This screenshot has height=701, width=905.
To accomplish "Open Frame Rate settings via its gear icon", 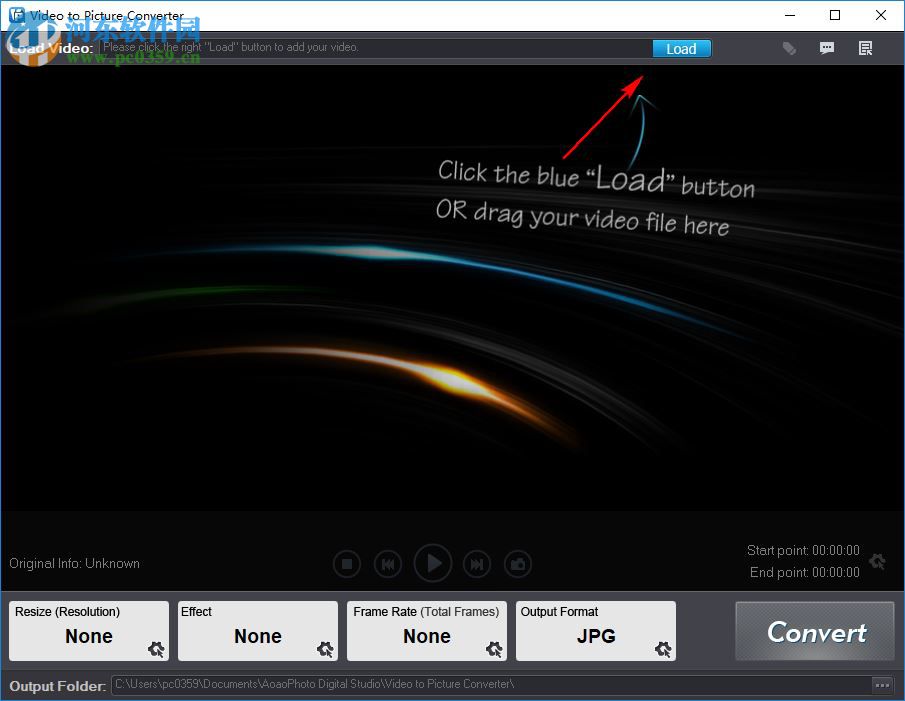I will 493,650.
